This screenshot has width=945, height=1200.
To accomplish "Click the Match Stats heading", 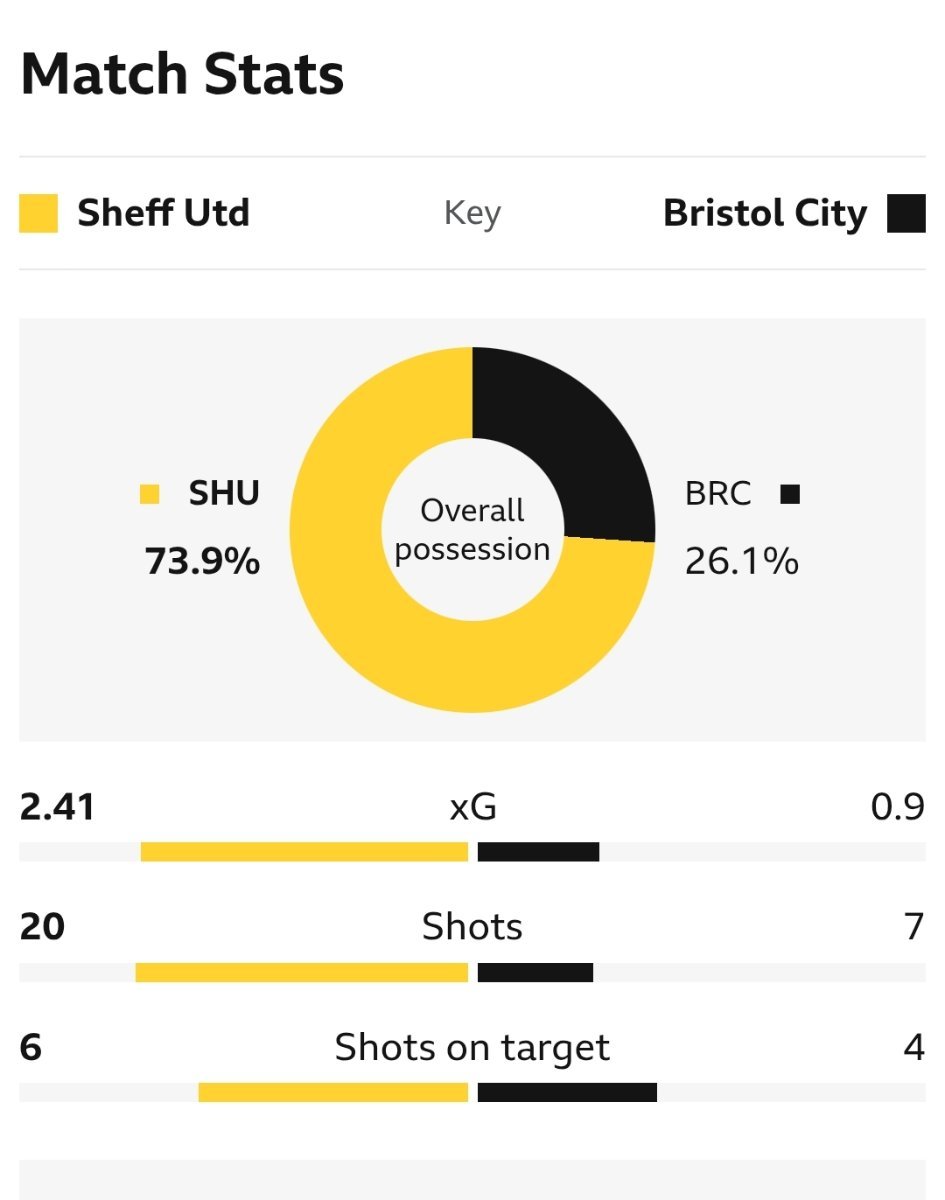I will point(182,74).
